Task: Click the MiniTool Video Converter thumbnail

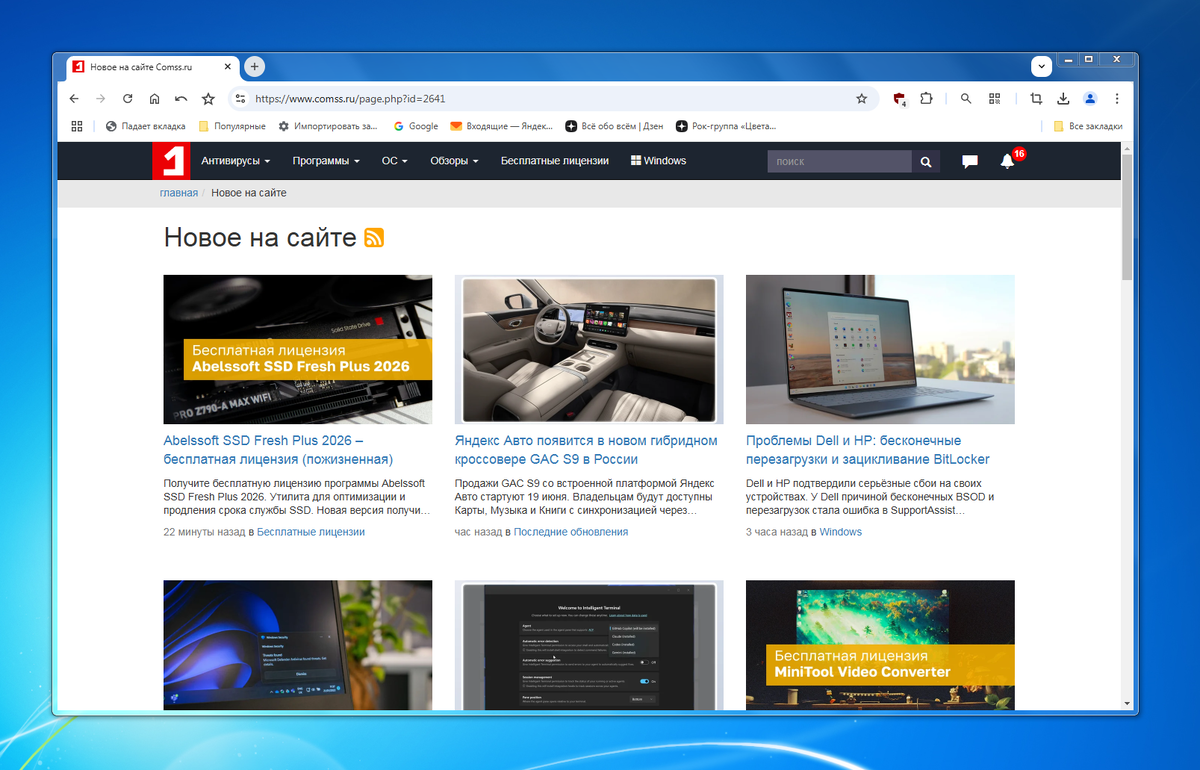Action: 880,645
